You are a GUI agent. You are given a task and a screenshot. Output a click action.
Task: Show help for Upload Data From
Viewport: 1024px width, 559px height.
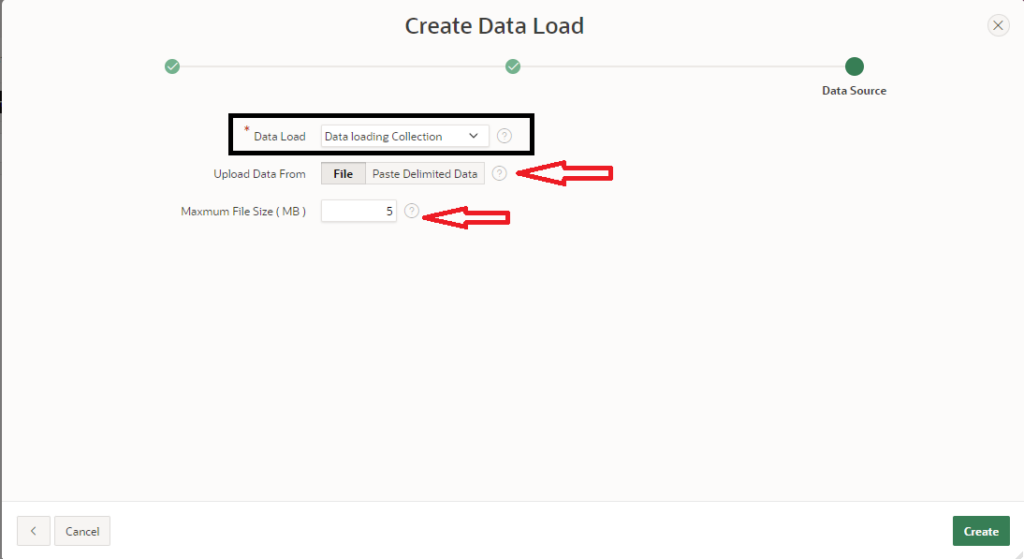(x=499, y=174)
